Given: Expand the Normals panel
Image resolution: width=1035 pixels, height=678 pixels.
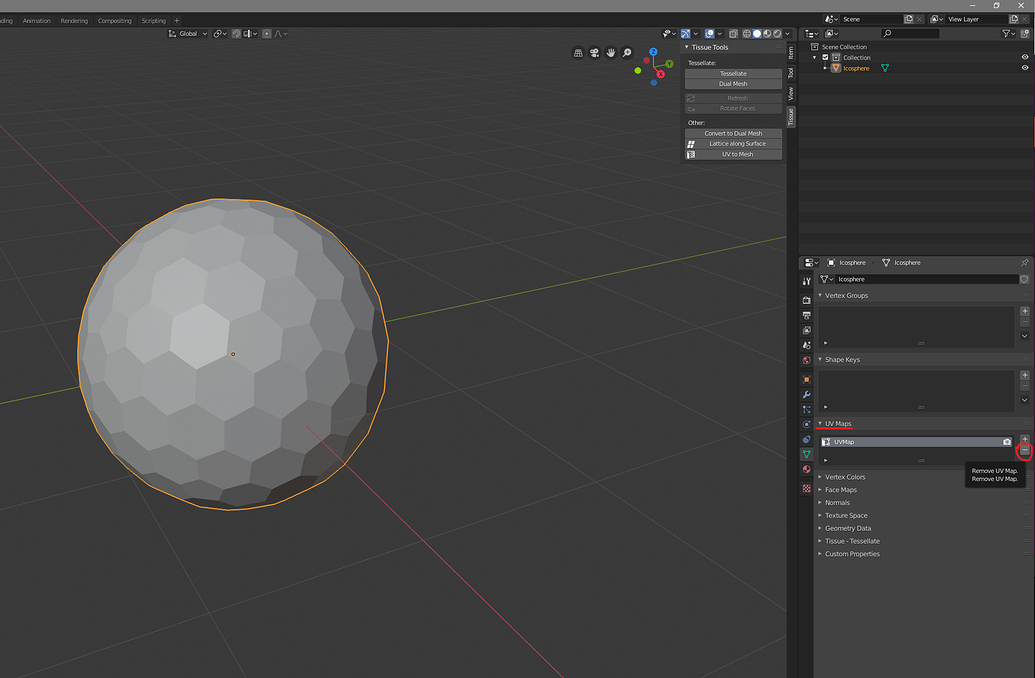Looking at the screenshot, I should [820, 502].
